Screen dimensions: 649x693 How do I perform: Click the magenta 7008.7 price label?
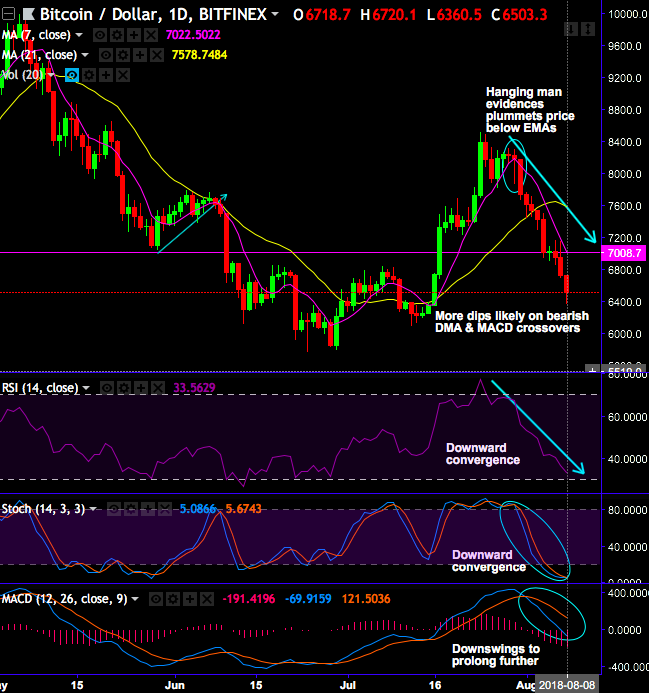point(624,253)
